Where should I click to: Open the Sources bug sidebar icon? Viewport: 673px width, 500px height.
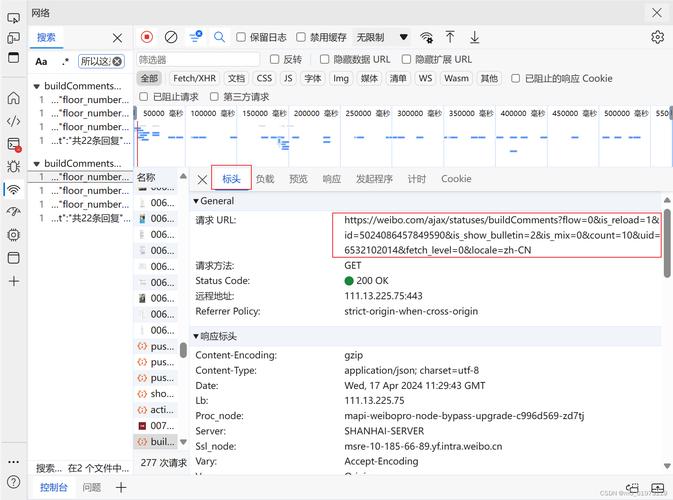pos(13,167)
